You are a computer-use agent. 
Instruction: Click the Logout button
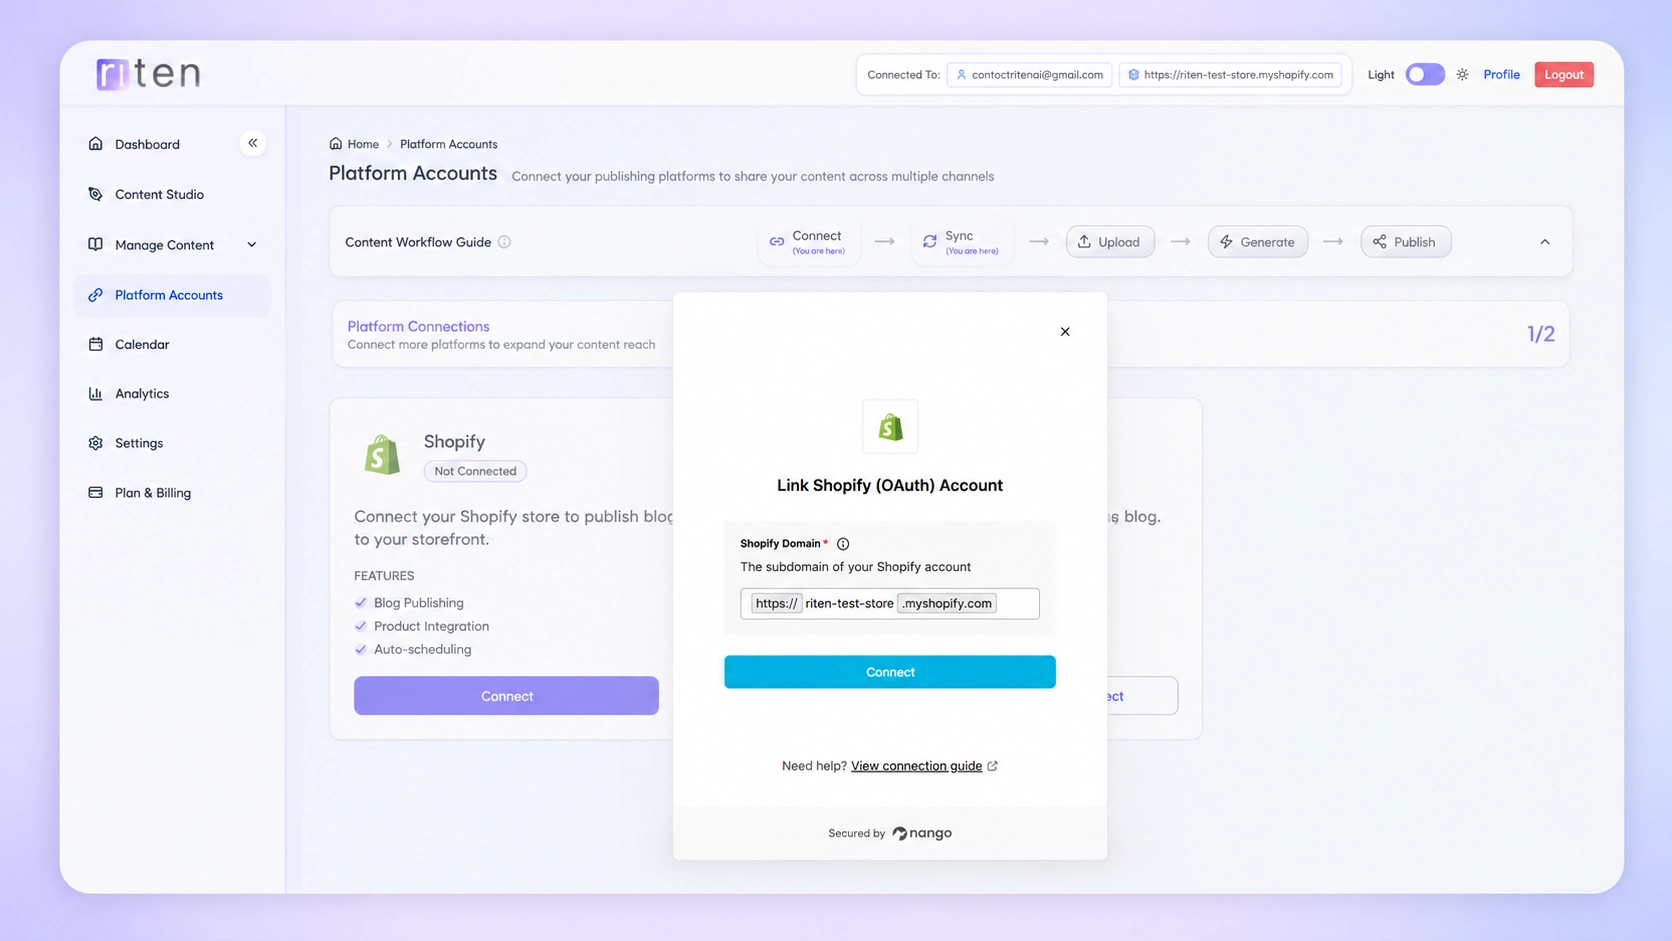tap(1564, 75)
